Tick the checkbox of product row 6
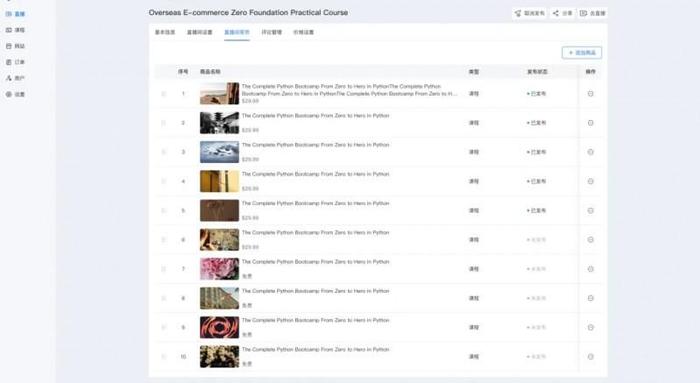 (x=163, y=240)
